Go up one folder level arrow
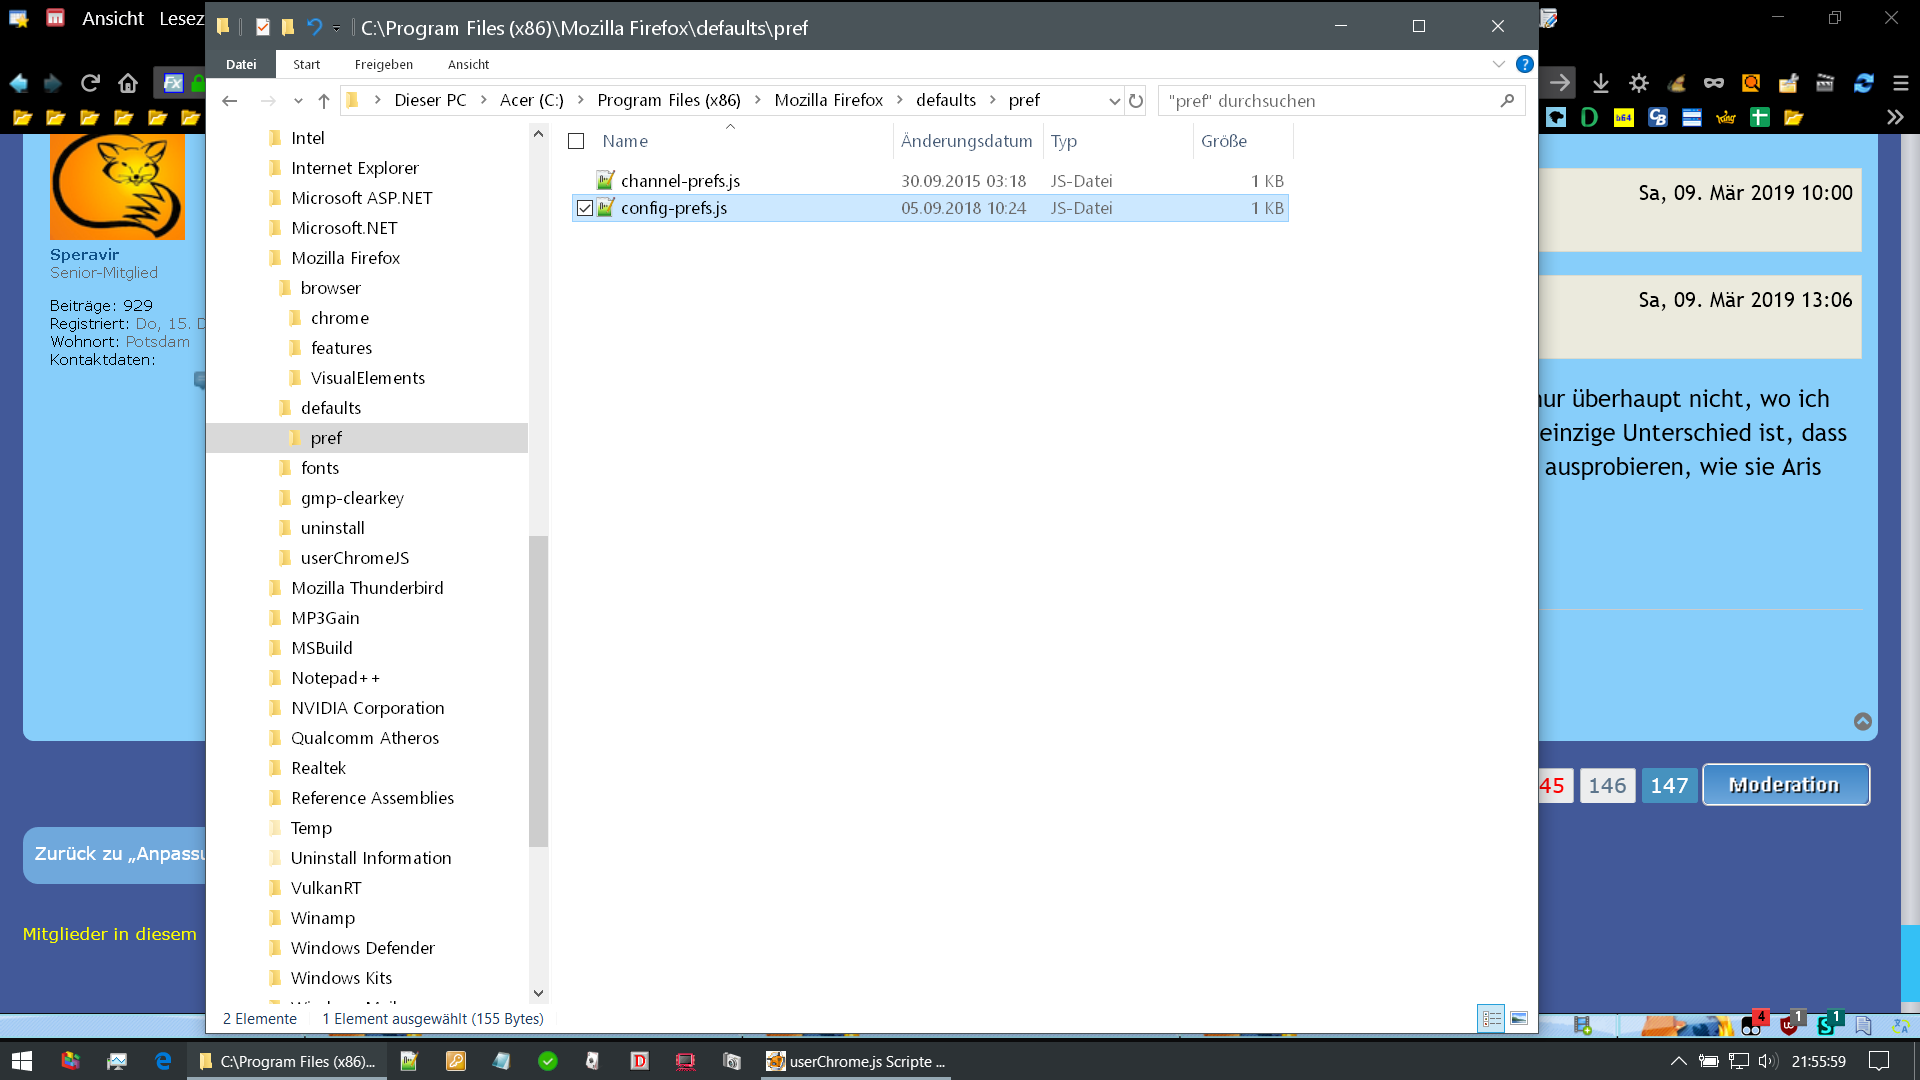The width and height of the screenshot is (1920, 1080). 324,101
